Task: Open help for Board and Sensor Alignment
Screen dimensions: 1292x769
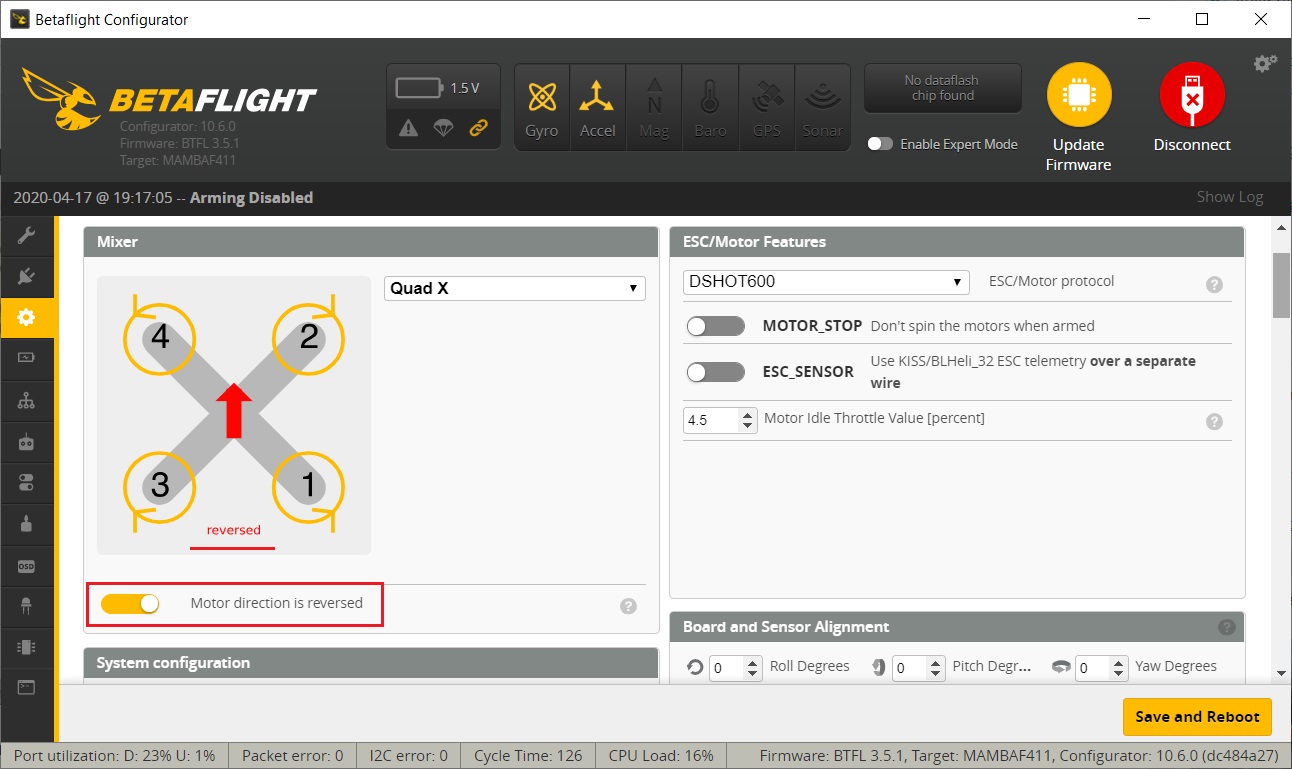Action: tap(1227, 628)
